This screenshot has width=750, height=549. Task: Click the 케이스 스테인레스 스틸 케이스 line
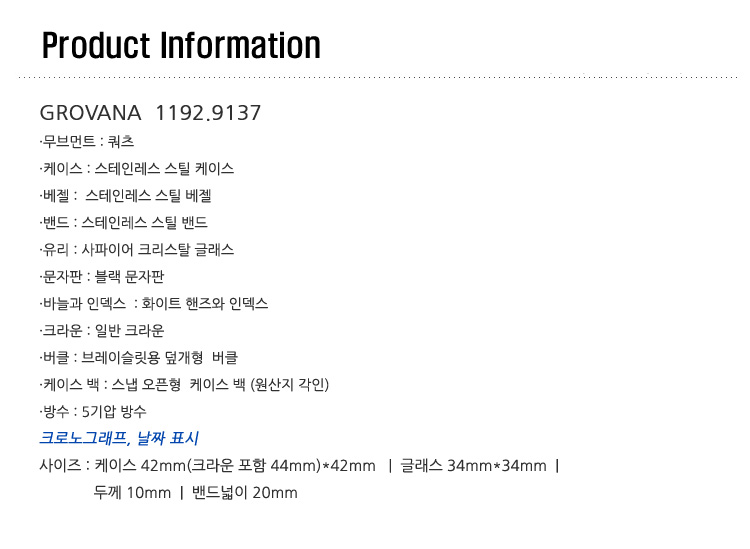click(x=137, y=169)
